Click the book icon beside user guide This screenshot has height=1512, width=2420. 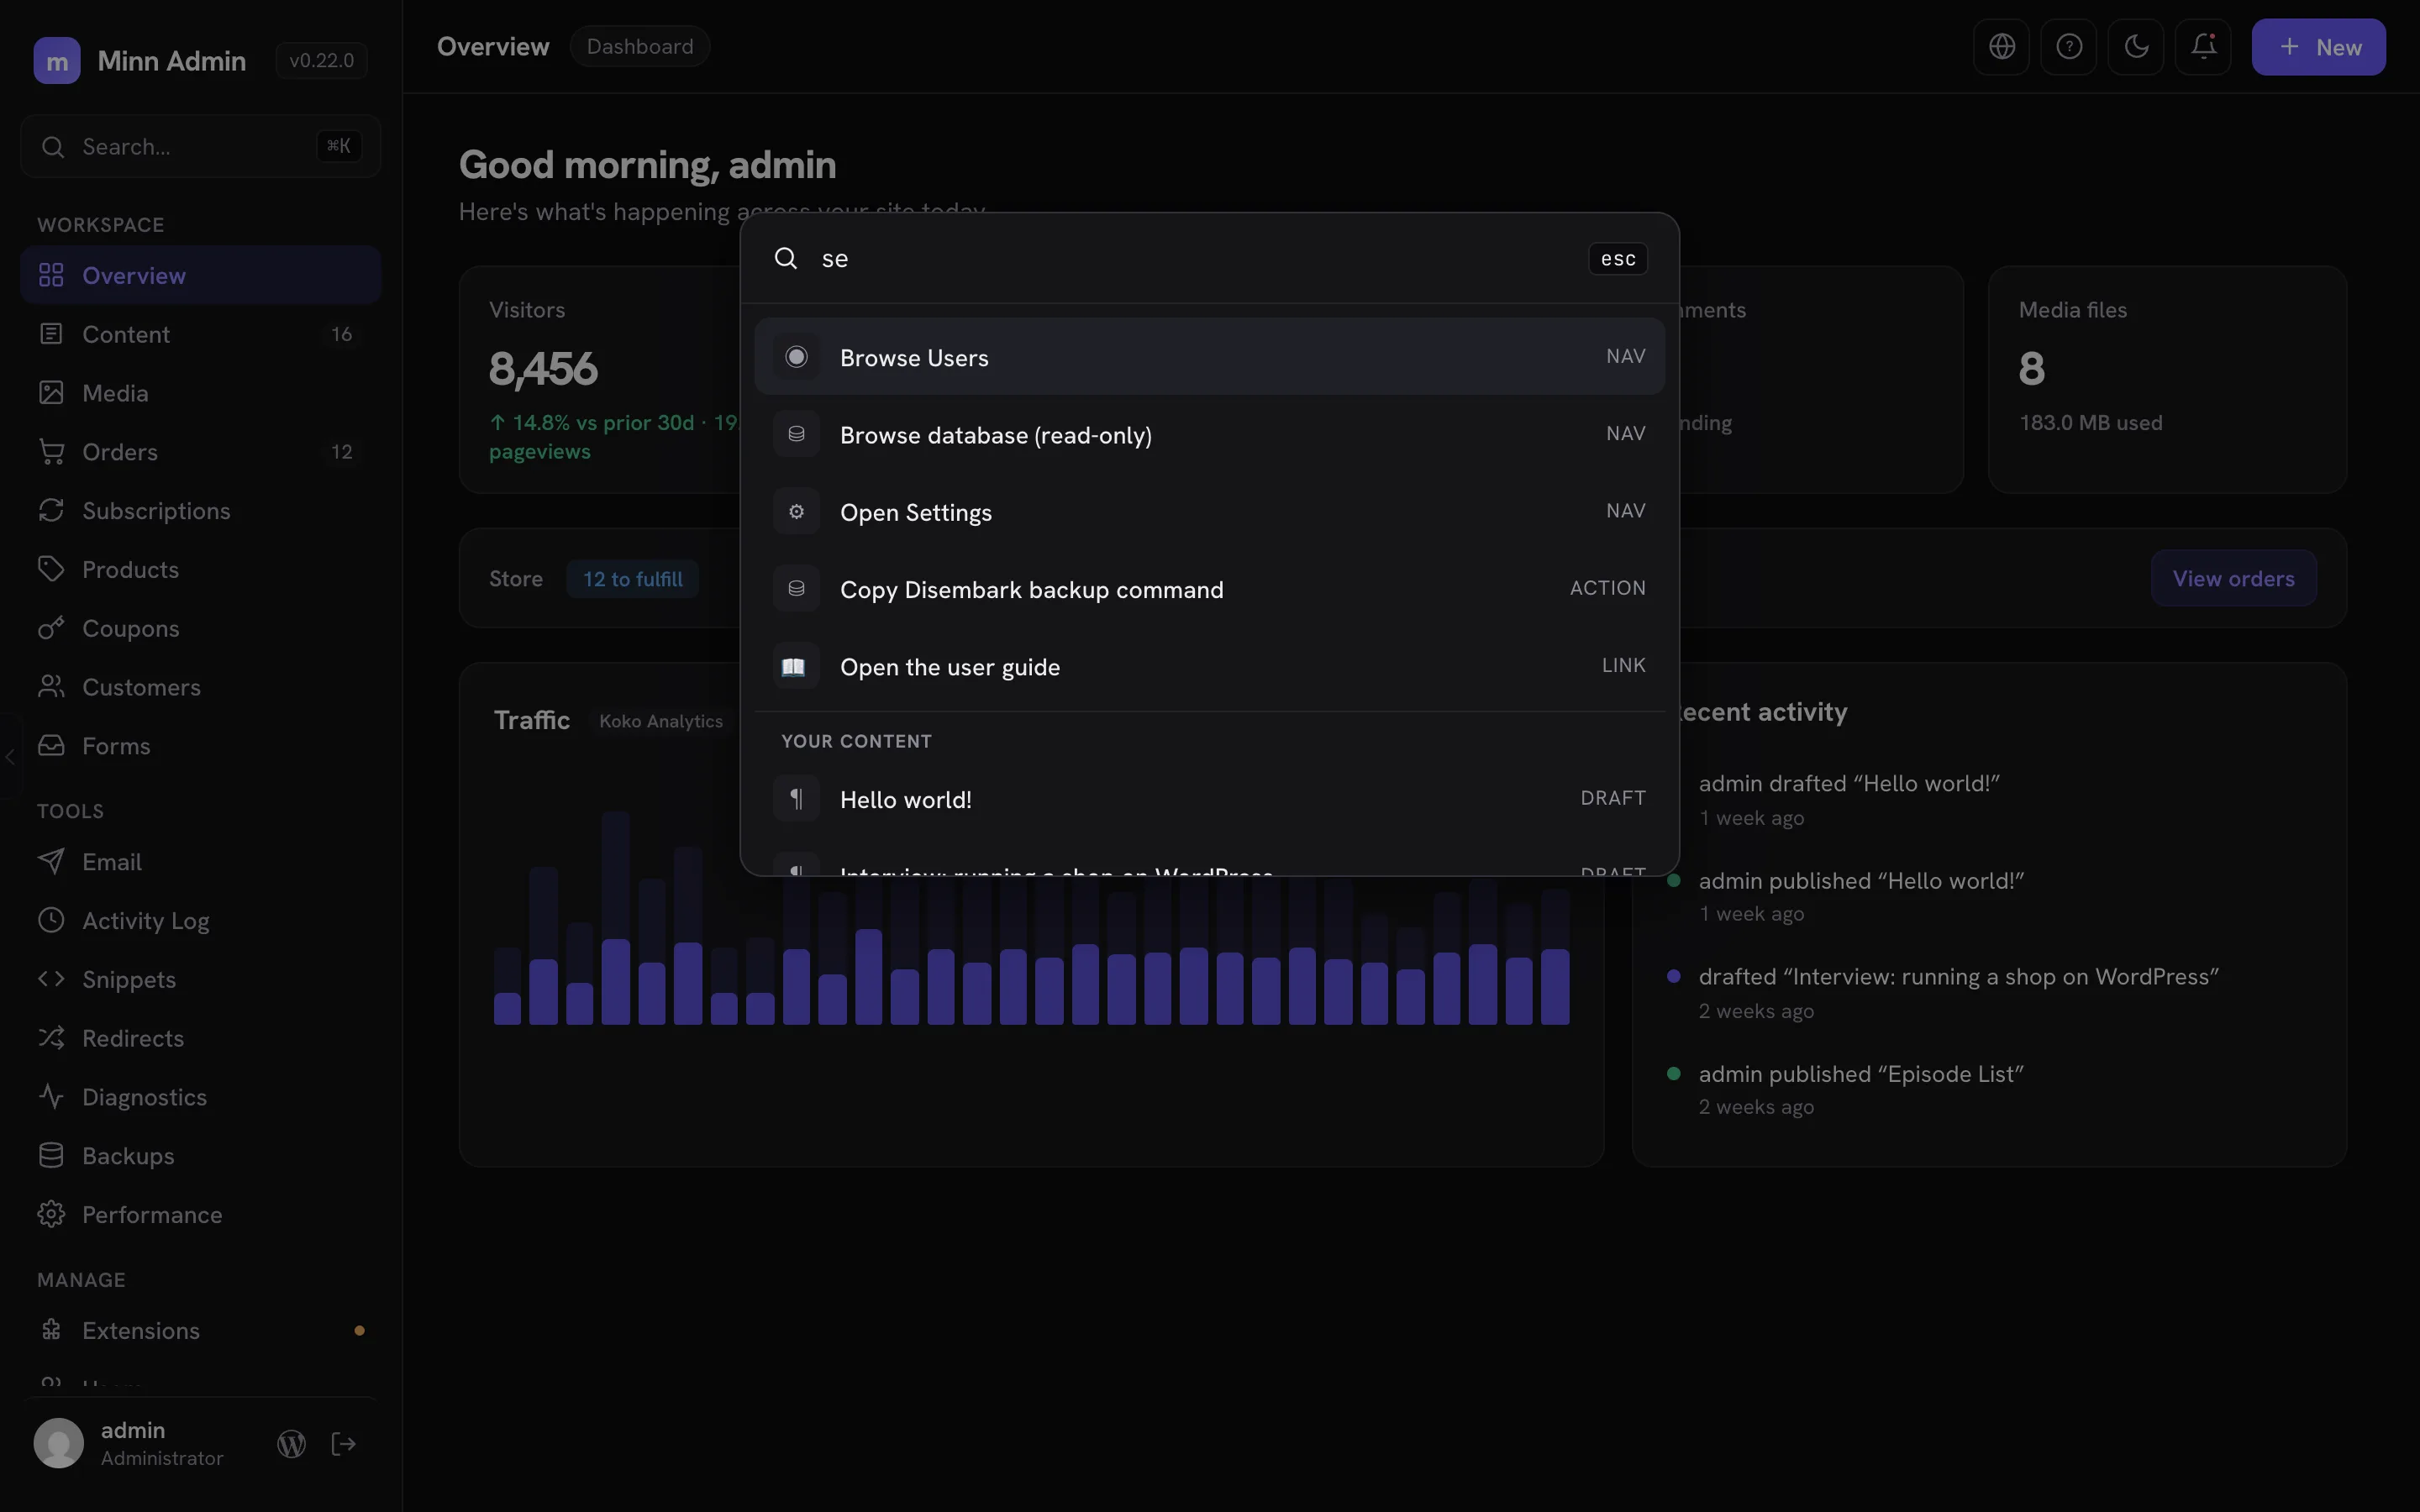coord(796,666)
